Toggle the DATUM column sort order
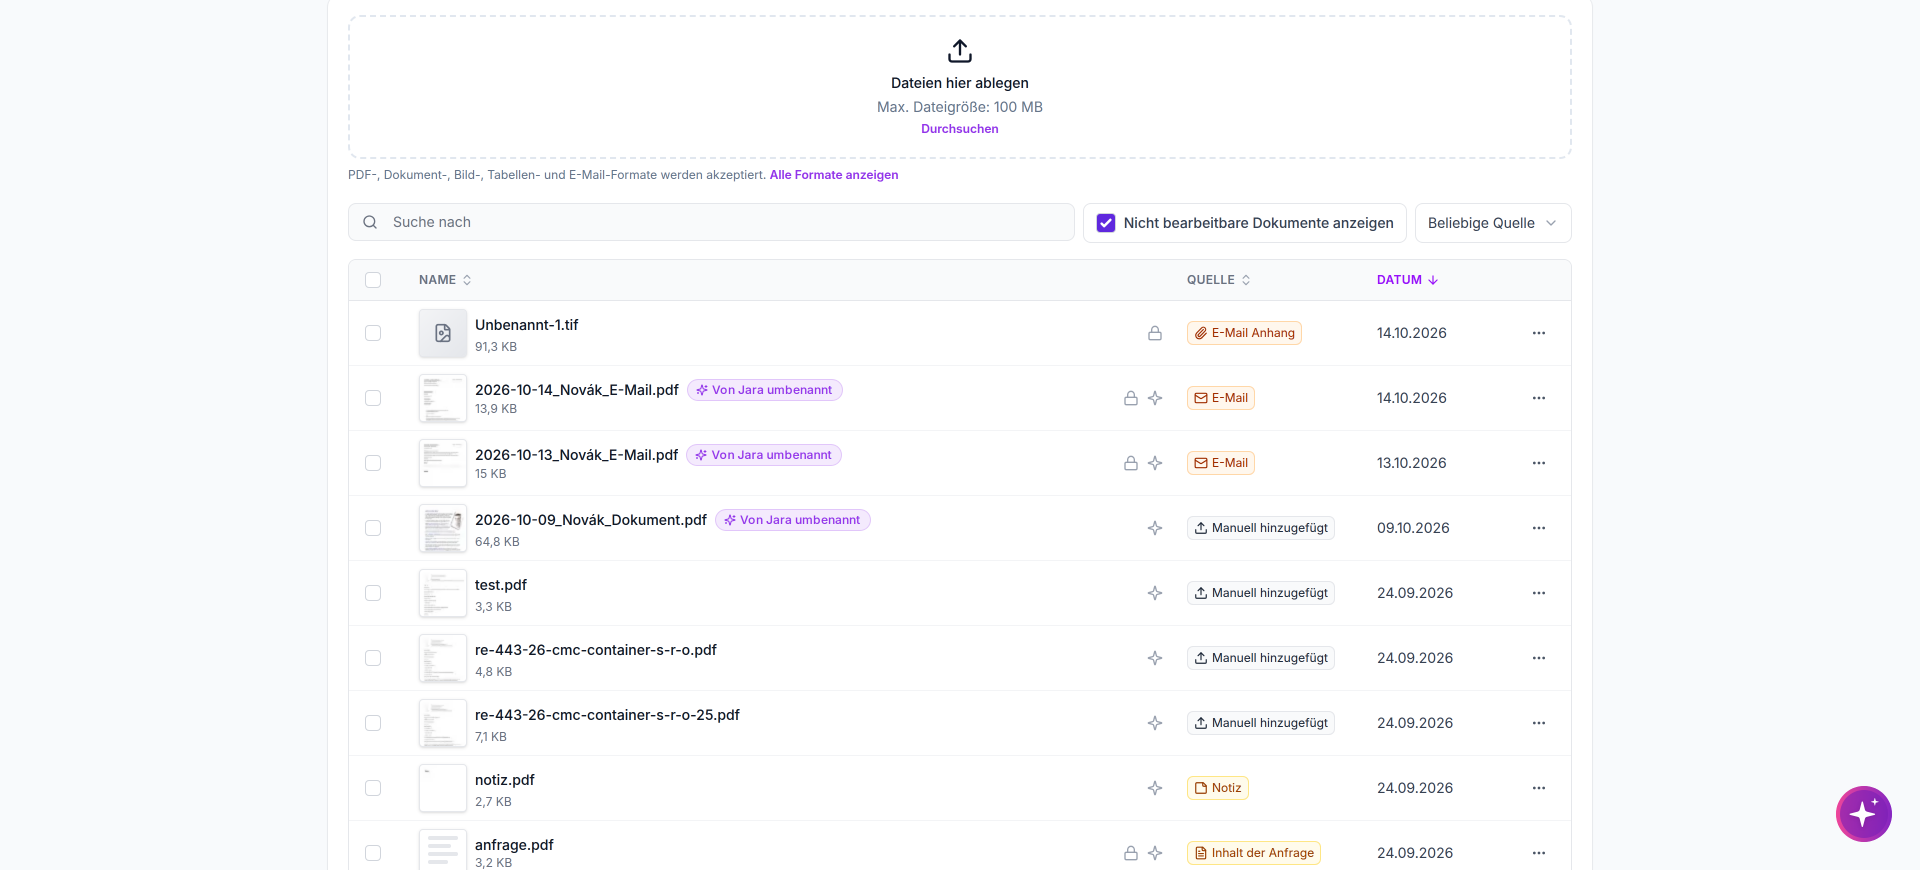1920x870 pixels. coord(1407,280)
